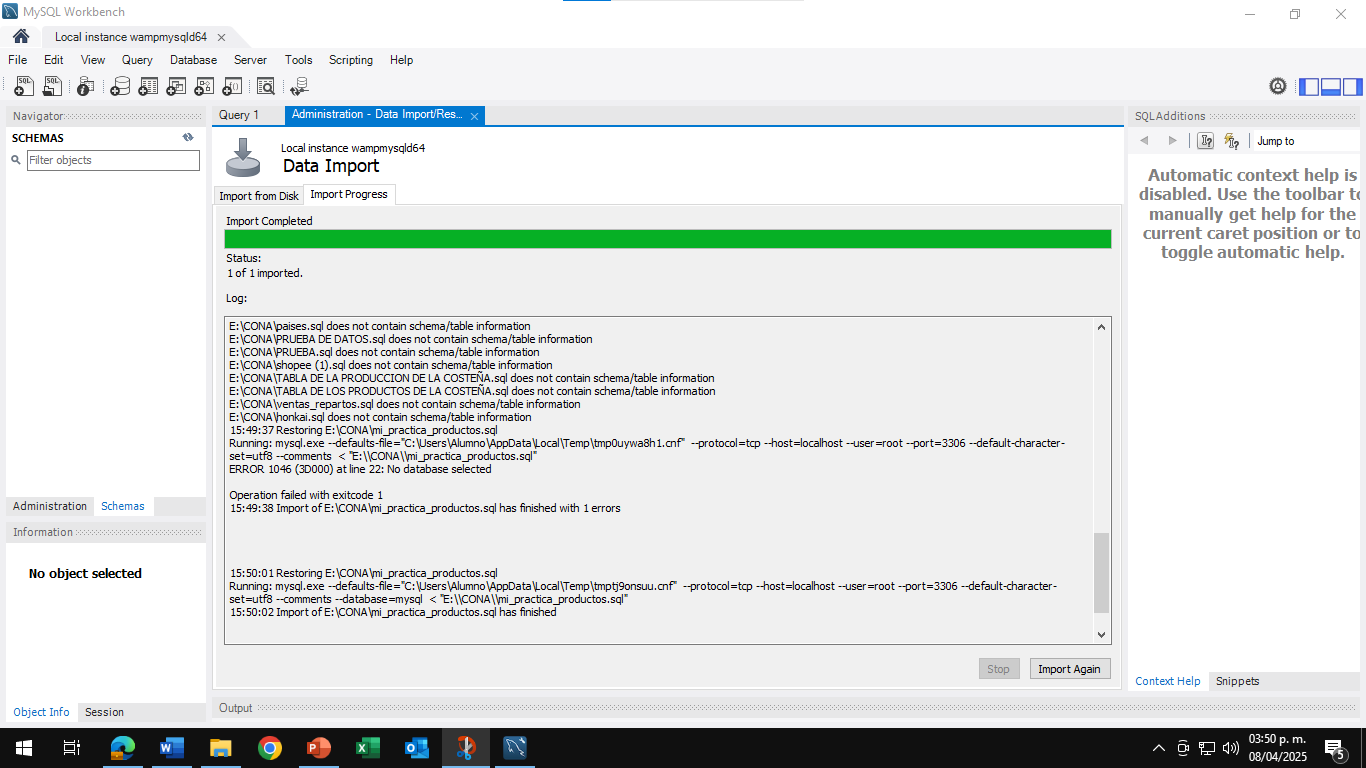Open Excel from the taskbar

tap(368, 748)
